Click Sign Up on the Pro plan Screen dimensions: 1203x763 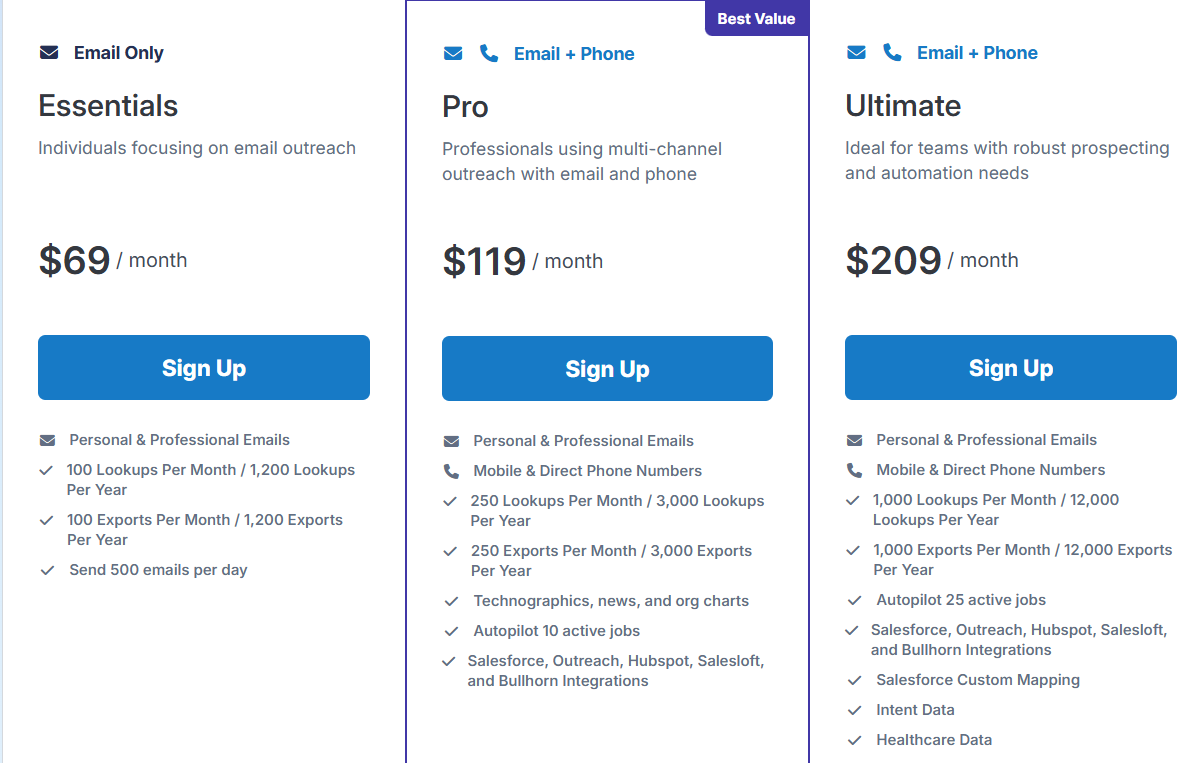(x=607, y=368)
